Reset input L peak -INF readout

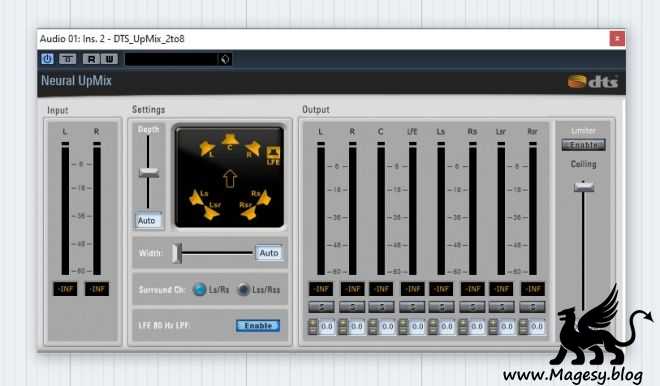pos(65,289)
